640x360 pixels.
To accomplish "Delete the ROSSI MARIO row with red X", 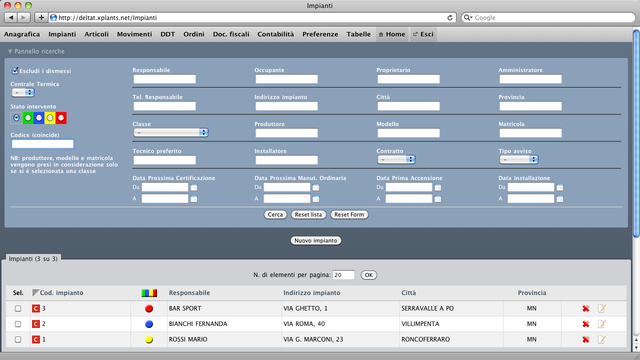I will pos(586,340).
